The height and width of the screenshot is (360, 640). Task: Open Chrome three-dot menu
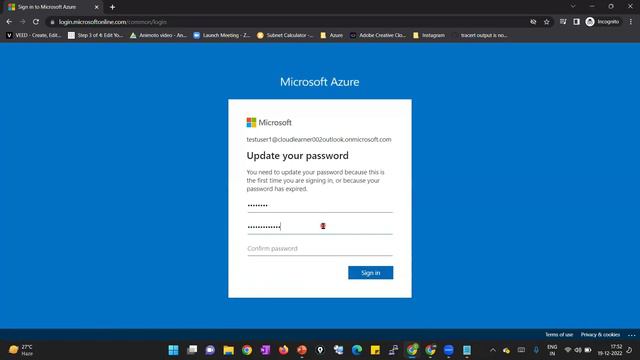point(631,22)
